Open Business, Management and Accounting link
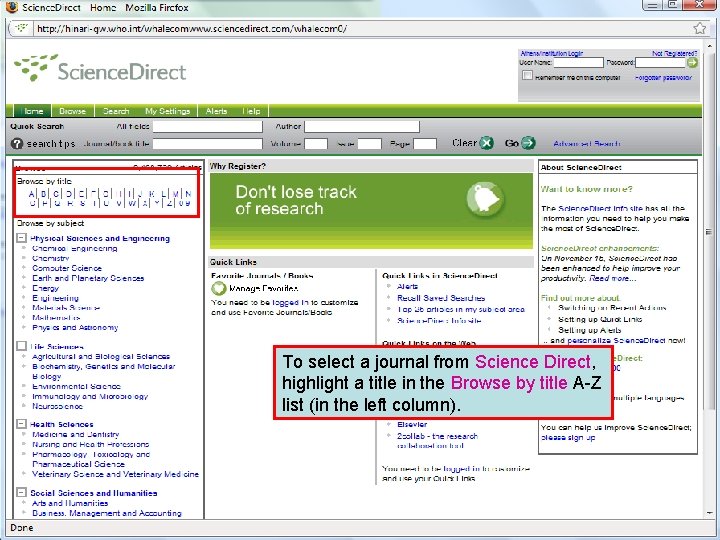Viewport: 720px width, 540px height. click(x=107, y=513)
